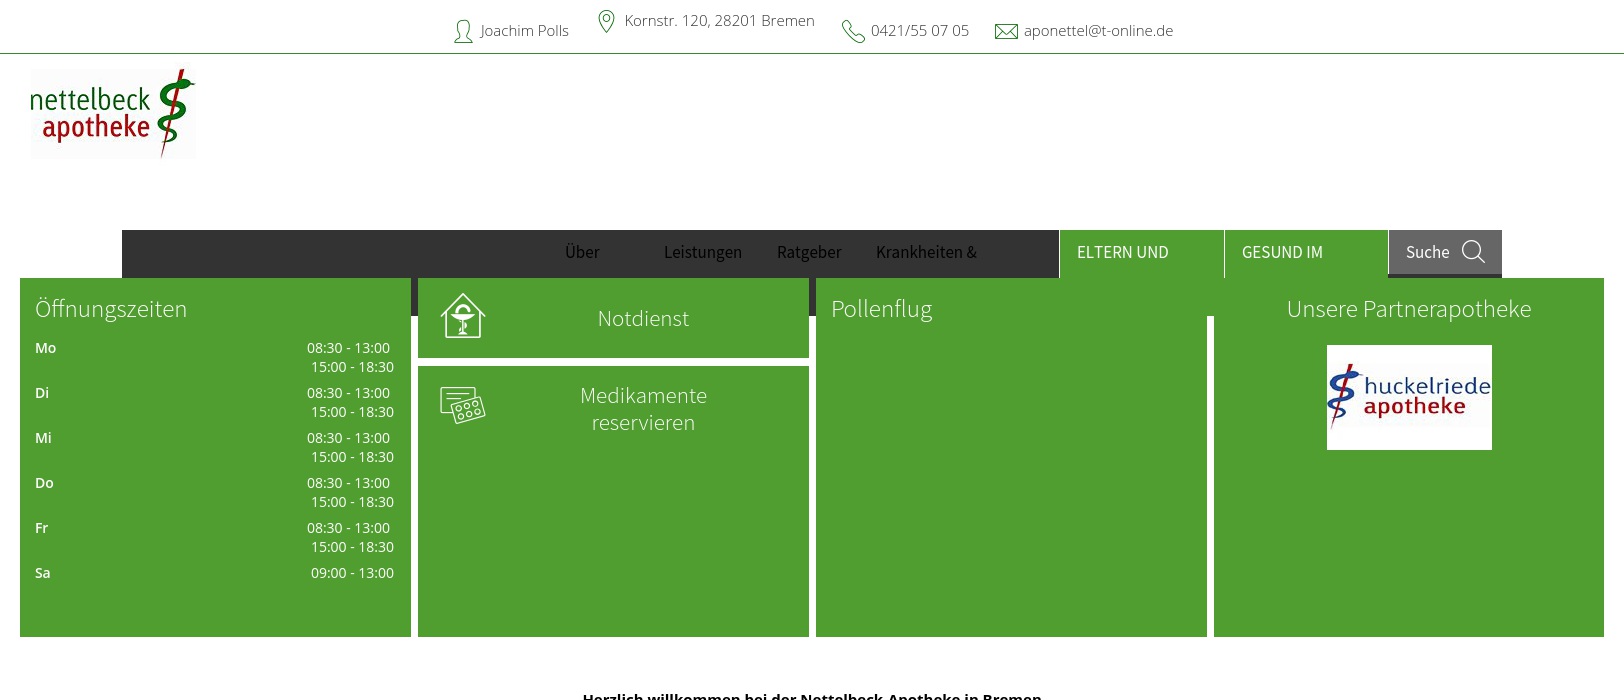Image resolution: width=1624 pixels, height=700 pixels.
Task: Click the telephone handset icon
Action: pos(853,32)
